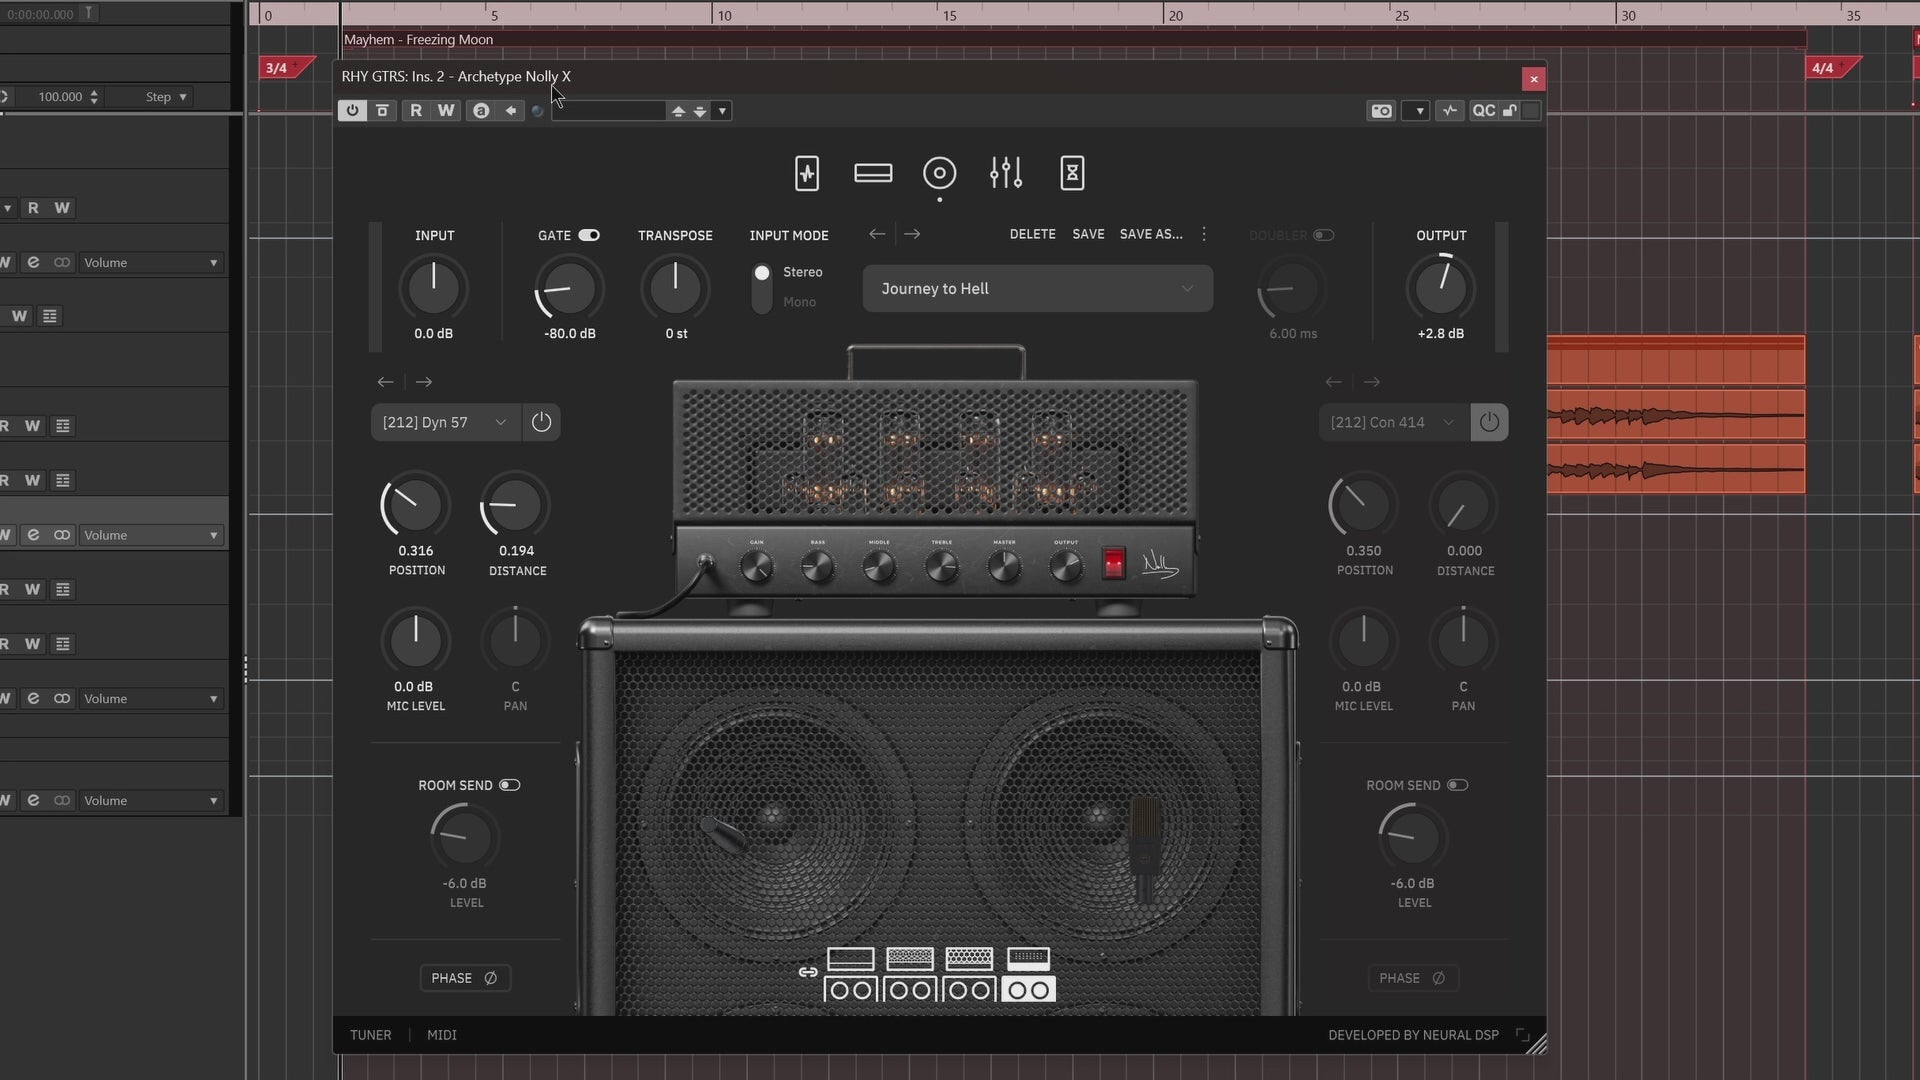Toggle the DOUBLER switch

1323,235
